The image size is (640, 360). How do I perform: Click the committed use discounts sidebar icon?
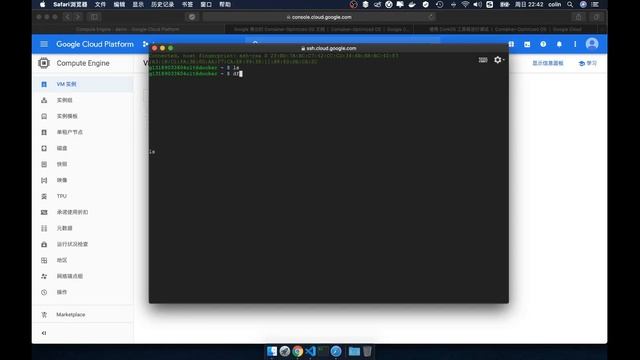[x=44, y=212]
